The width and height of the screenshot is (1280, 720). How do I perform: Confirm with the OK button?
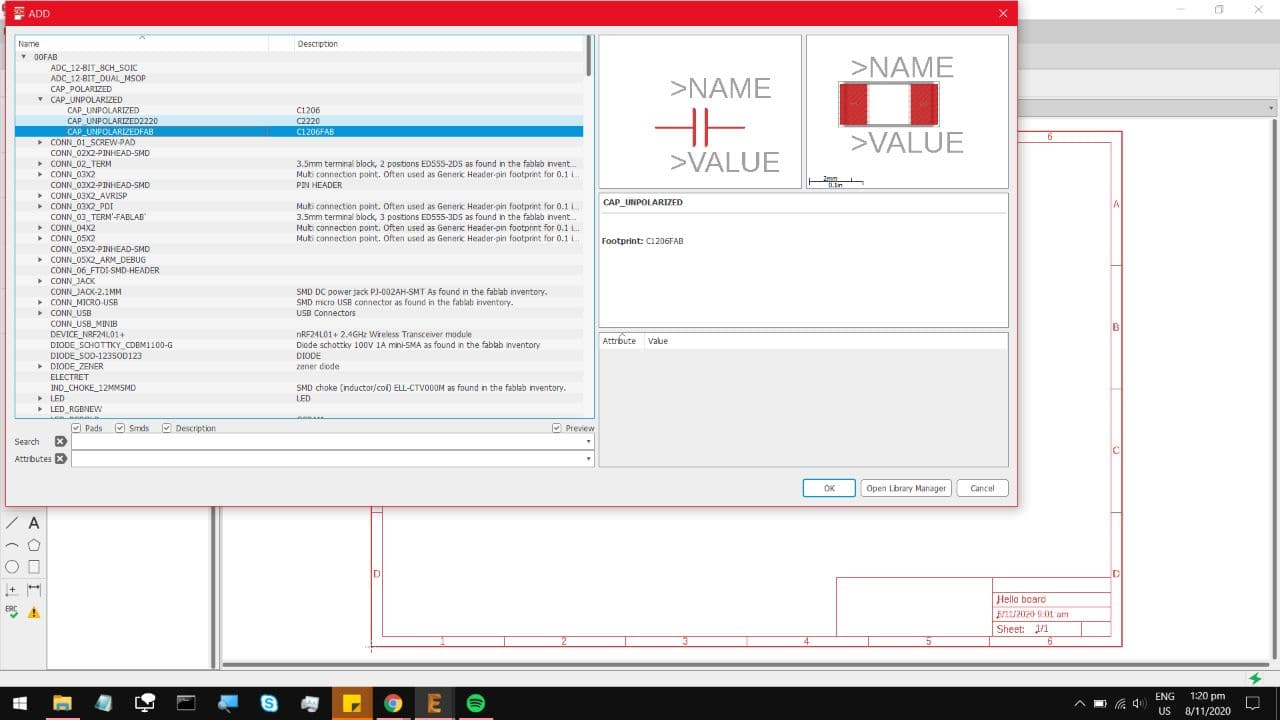[x=828, y=488]
